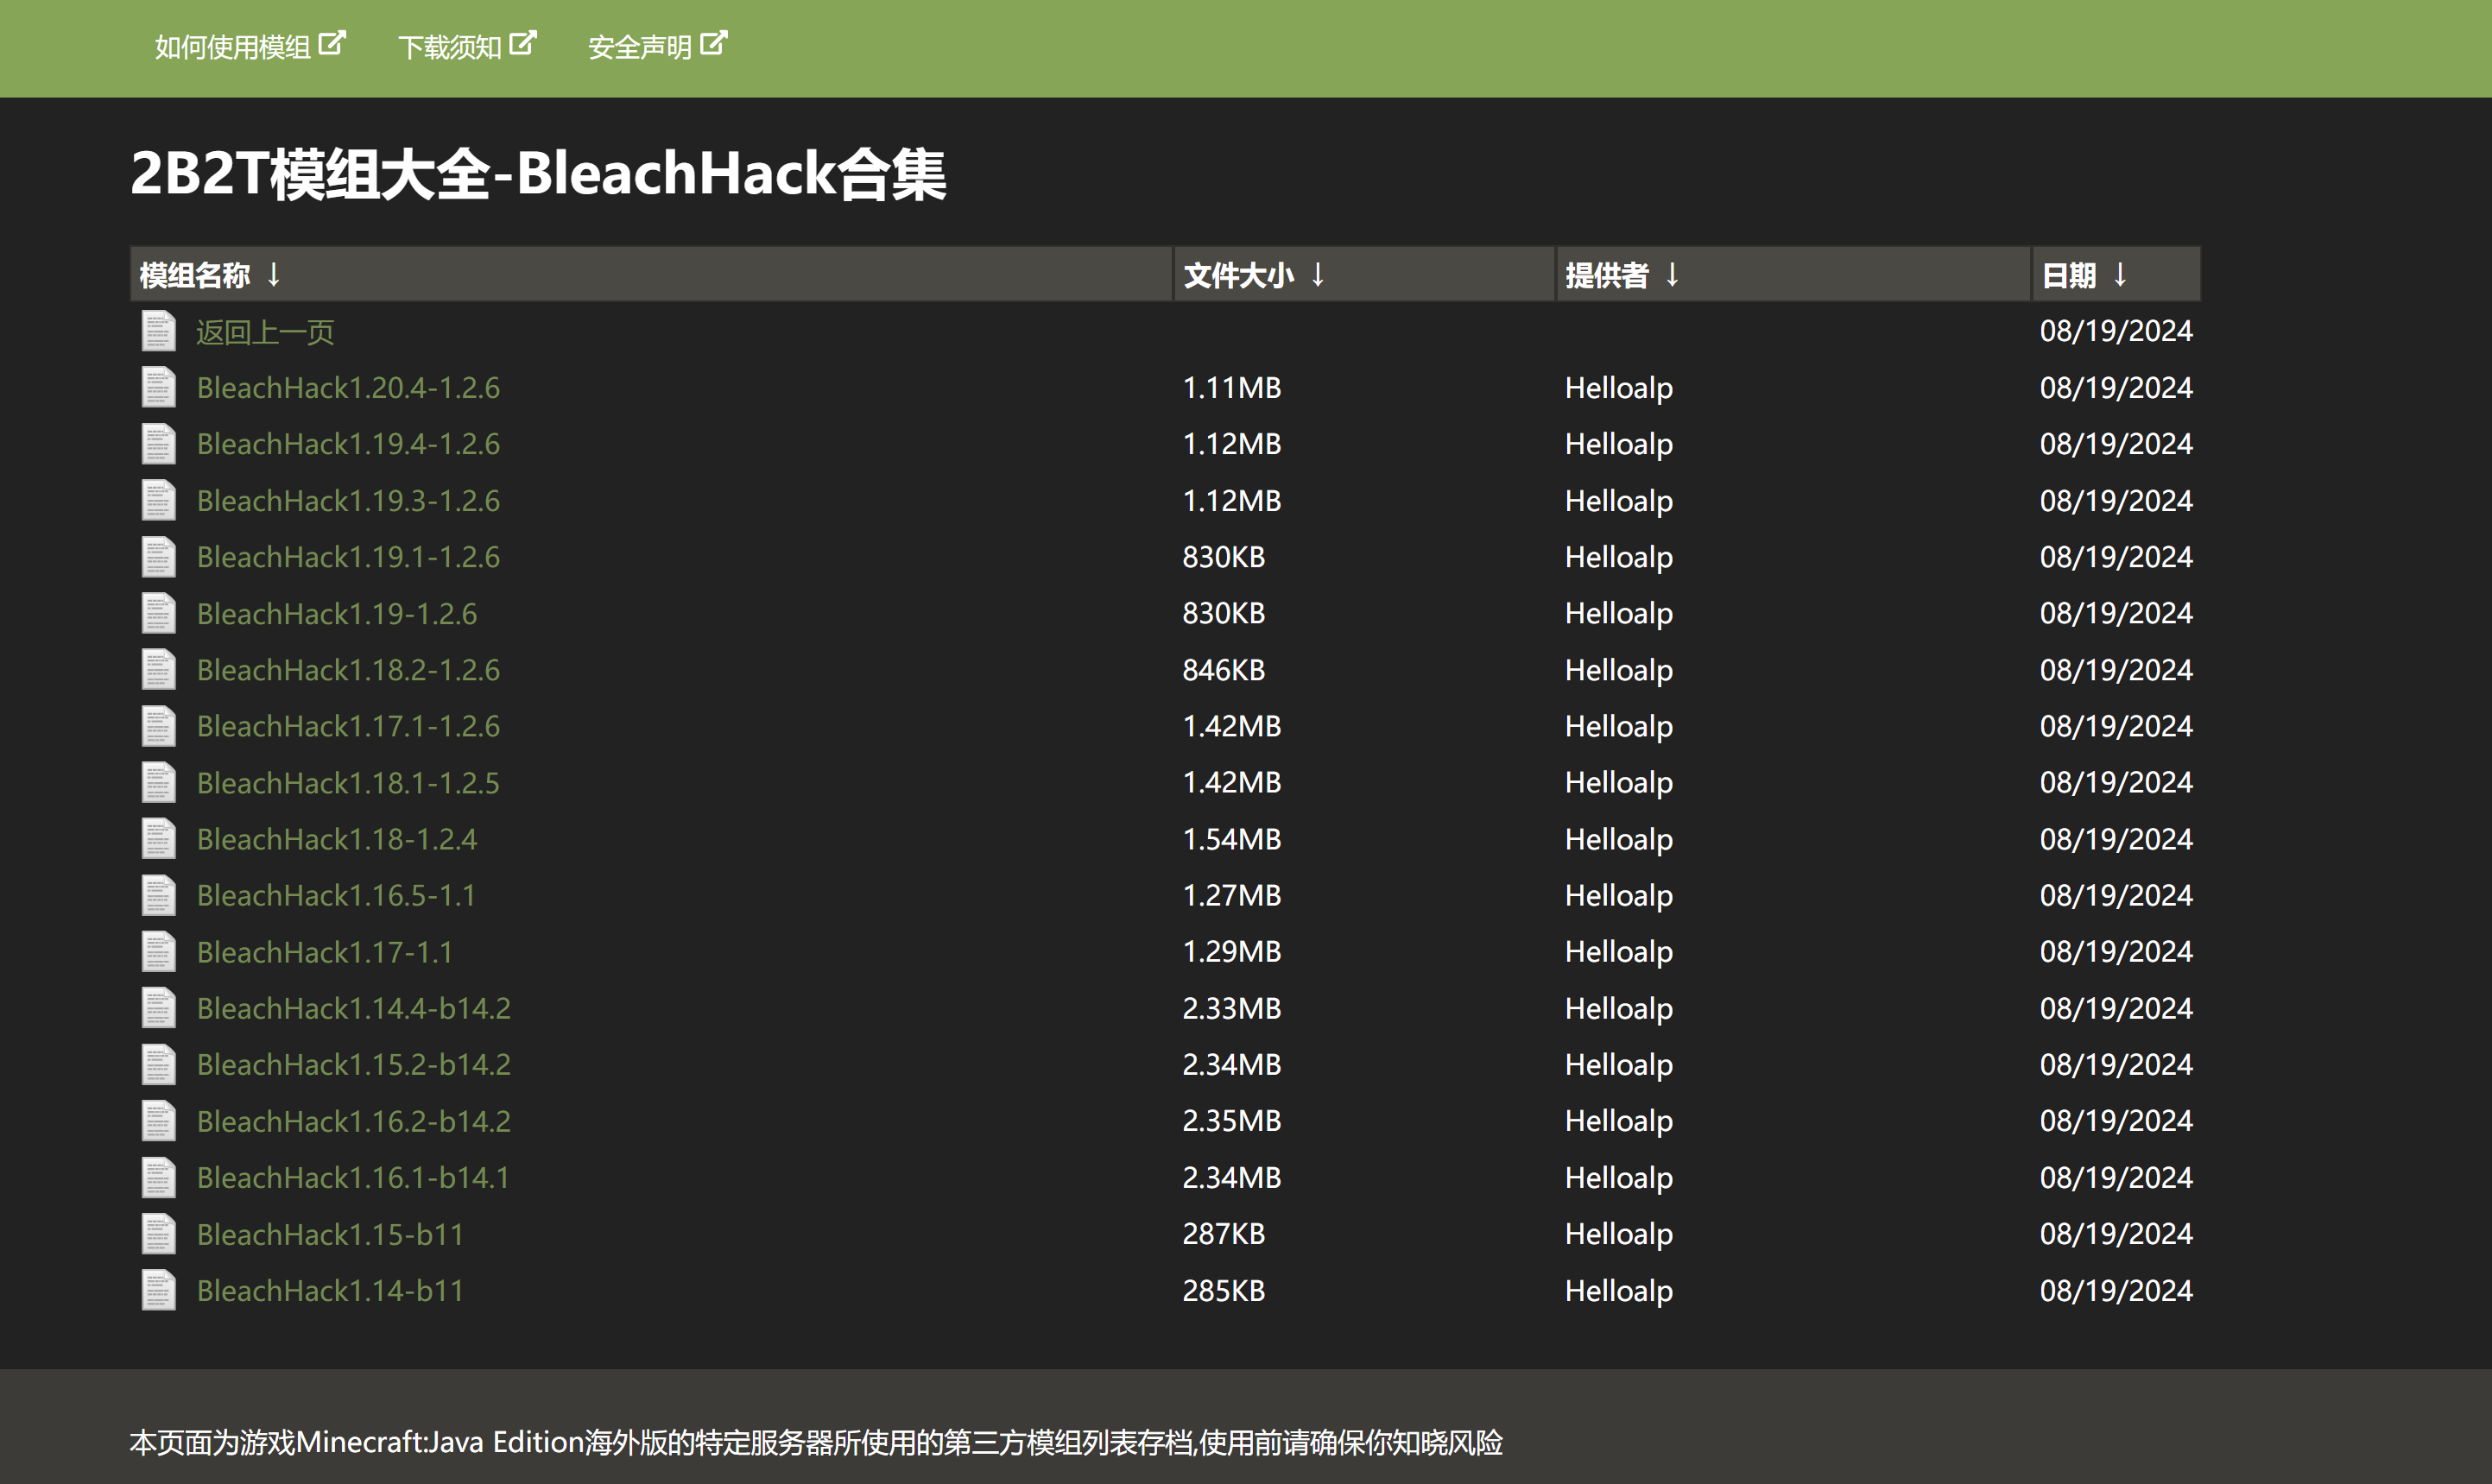
Task: Open BleachHack1.19.3-1.2.6 entry
Action: 348,501
